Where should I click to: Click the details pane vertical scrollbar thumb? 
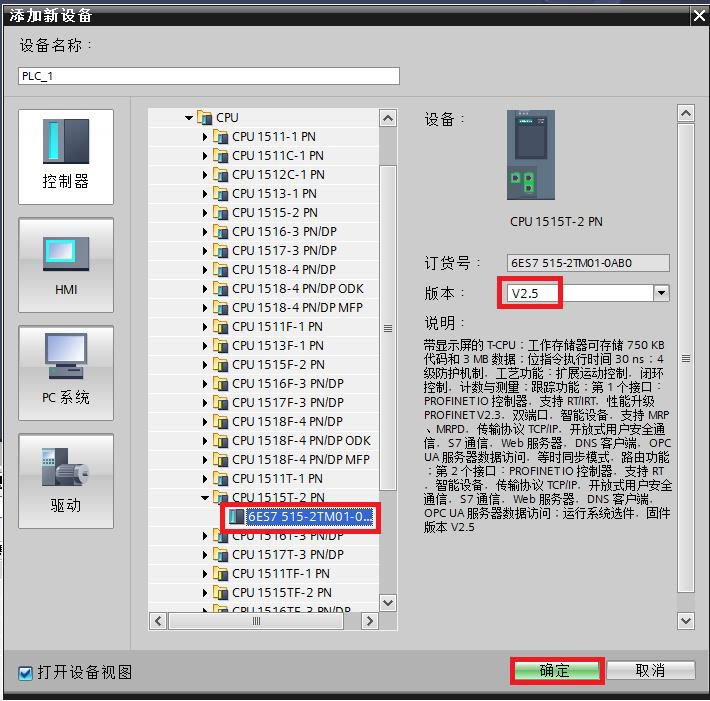coord(686,358)
